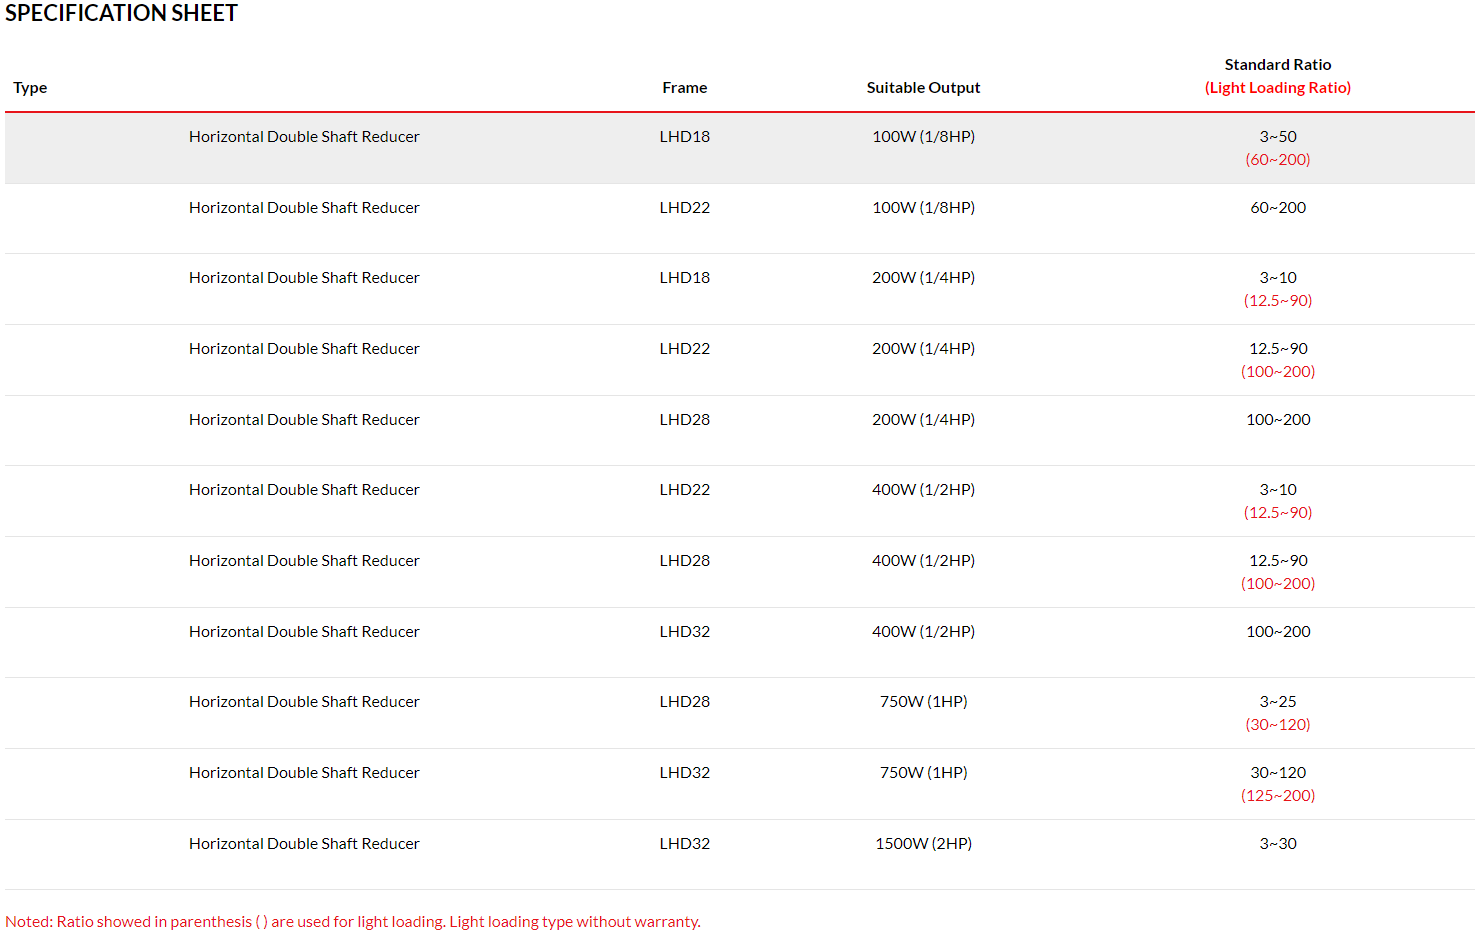Screen dimensions: 1482x933
Task: Click the 3~30 standard ratio value
Action: point(1278,844)
